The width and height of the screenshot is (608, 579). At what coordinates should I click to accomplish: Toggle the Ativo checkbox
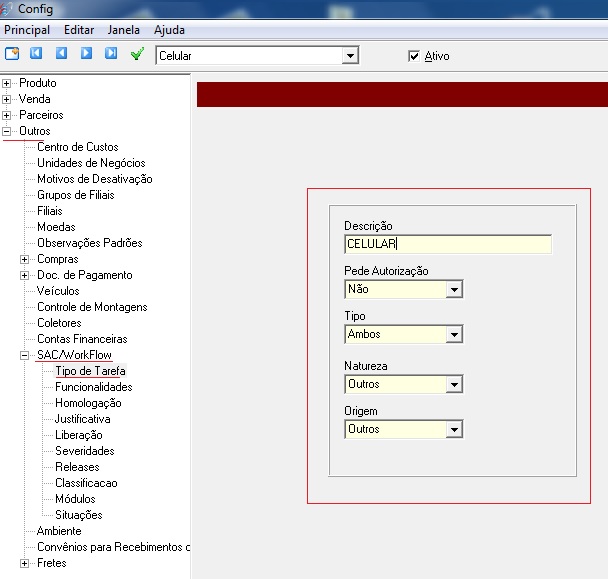click(x=414, y=56)
